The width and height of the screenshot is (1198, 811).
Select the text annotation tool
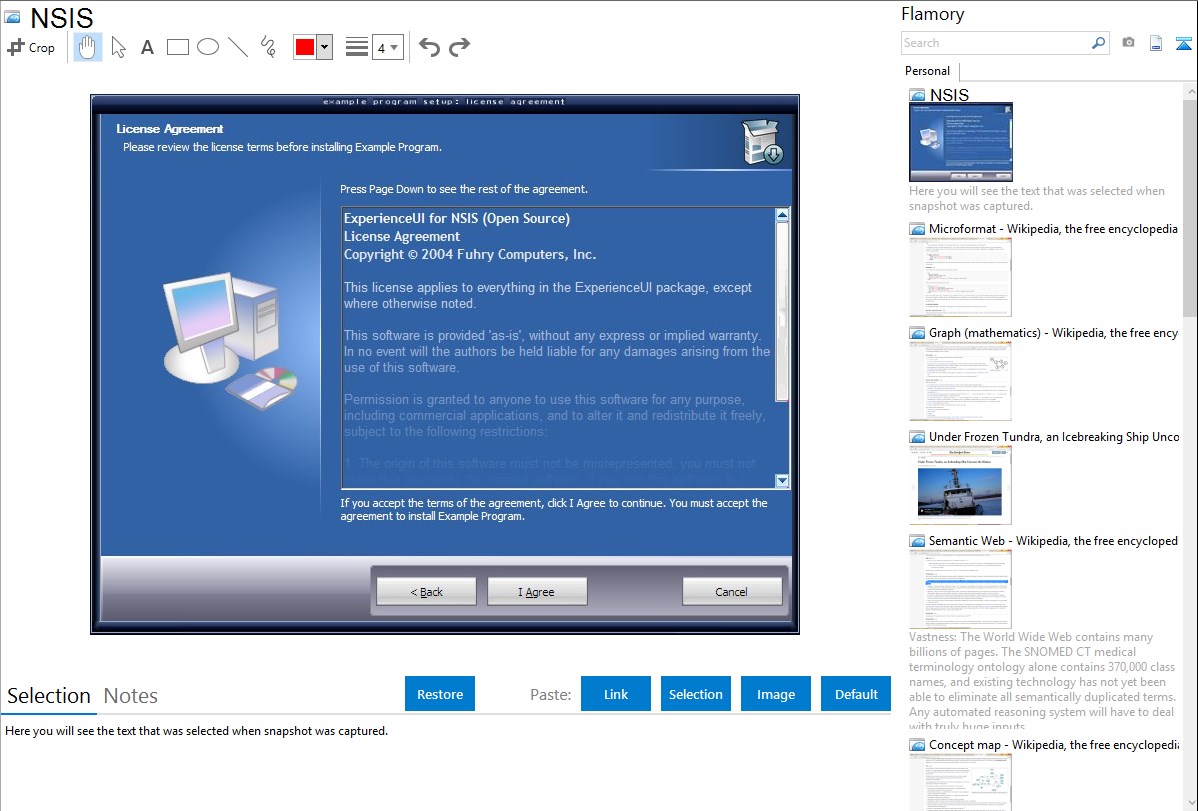pos(147,47)
